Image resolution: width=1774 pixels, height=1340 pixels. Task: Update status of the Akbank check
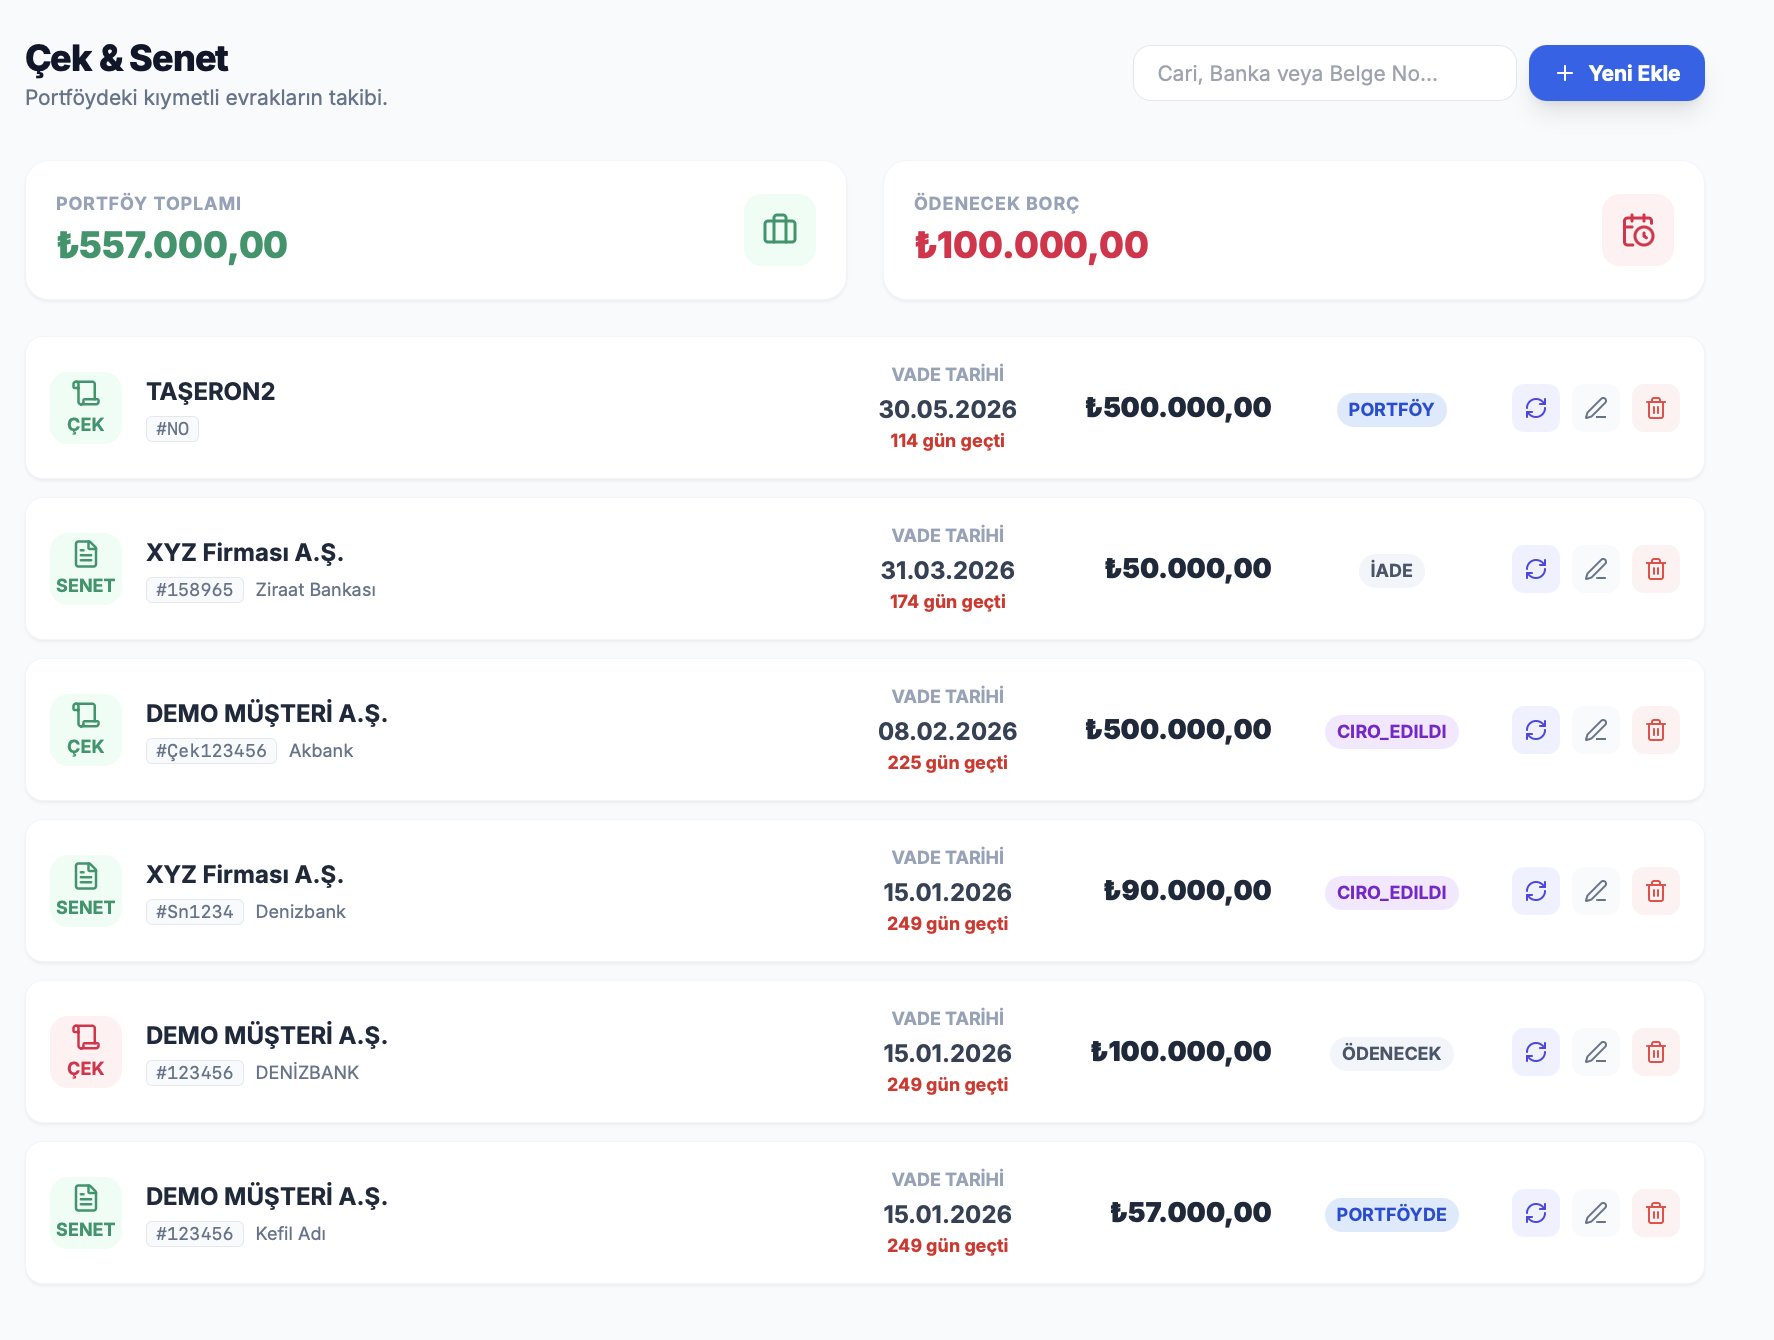1535,730
